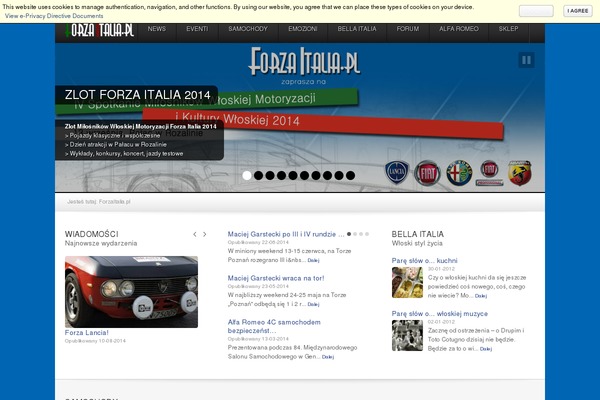Screen dimensions: 600x400
Task: Click date Opublikowany 10-08-2014
Action: coord(95,341)
